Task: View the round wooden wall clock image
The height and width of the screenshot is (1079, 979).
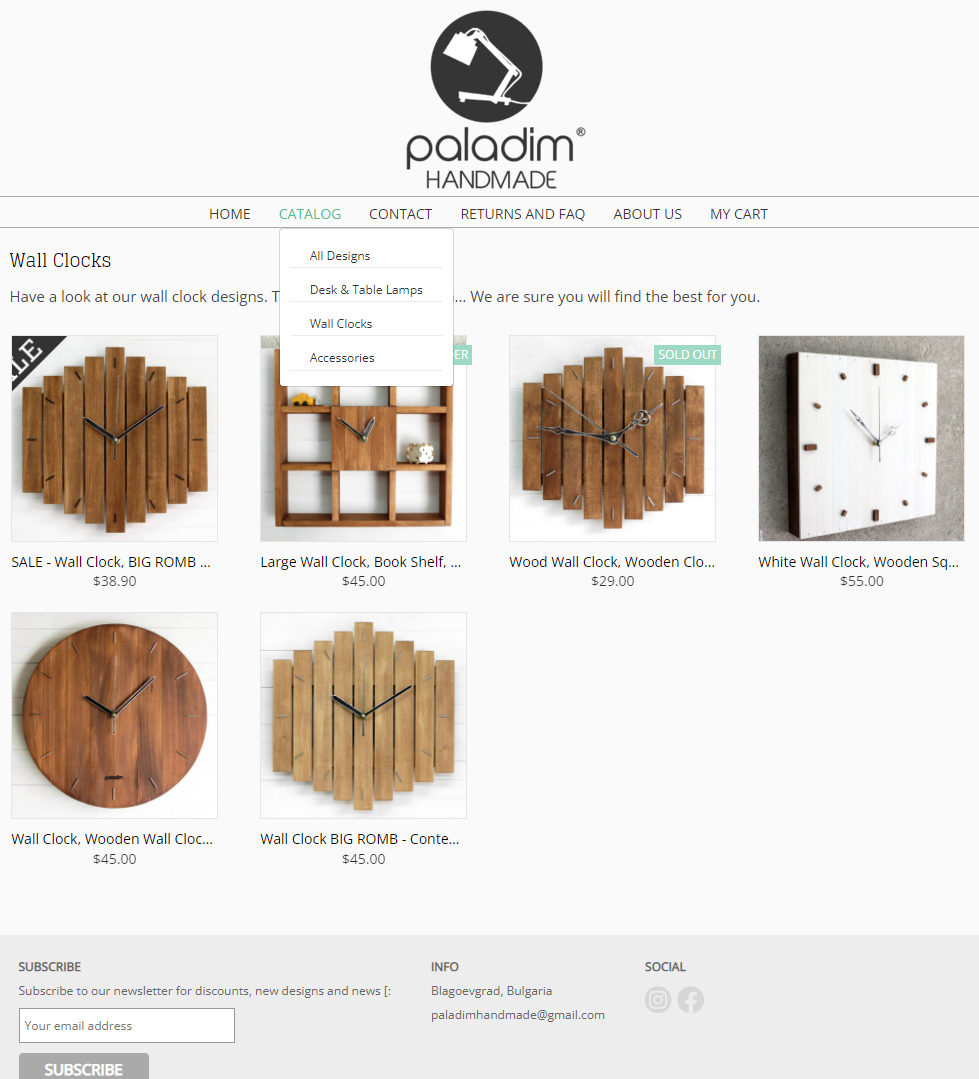Action: (114, 715)
